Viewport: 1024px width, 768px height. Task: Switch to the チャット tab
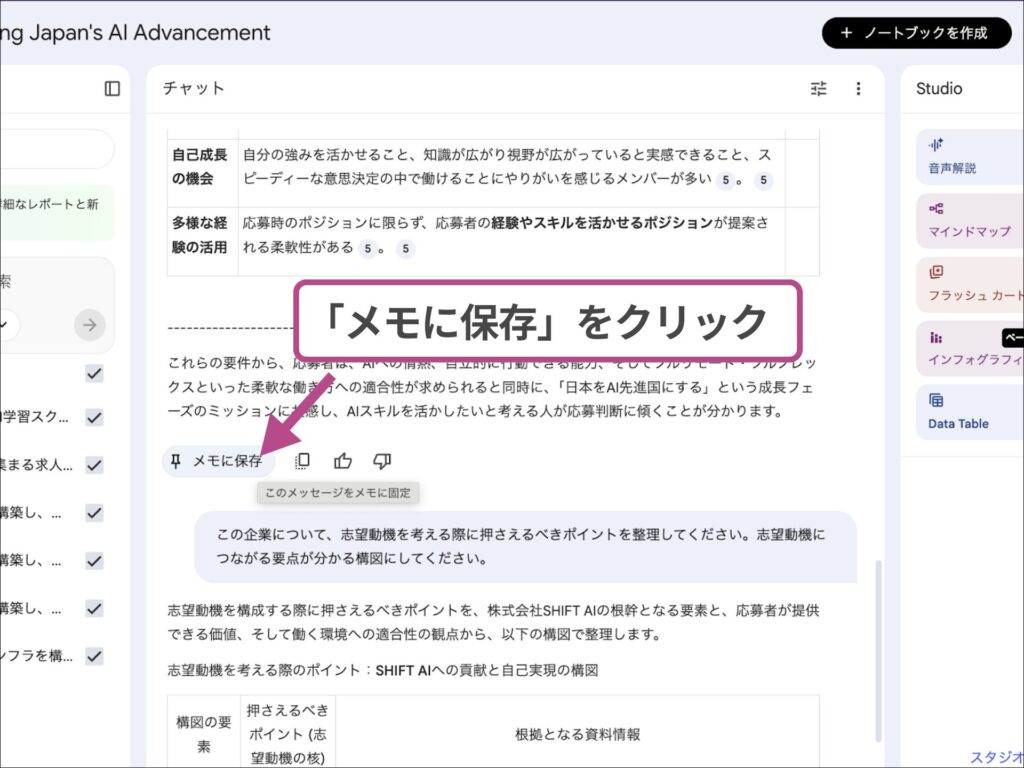[193, 88]
